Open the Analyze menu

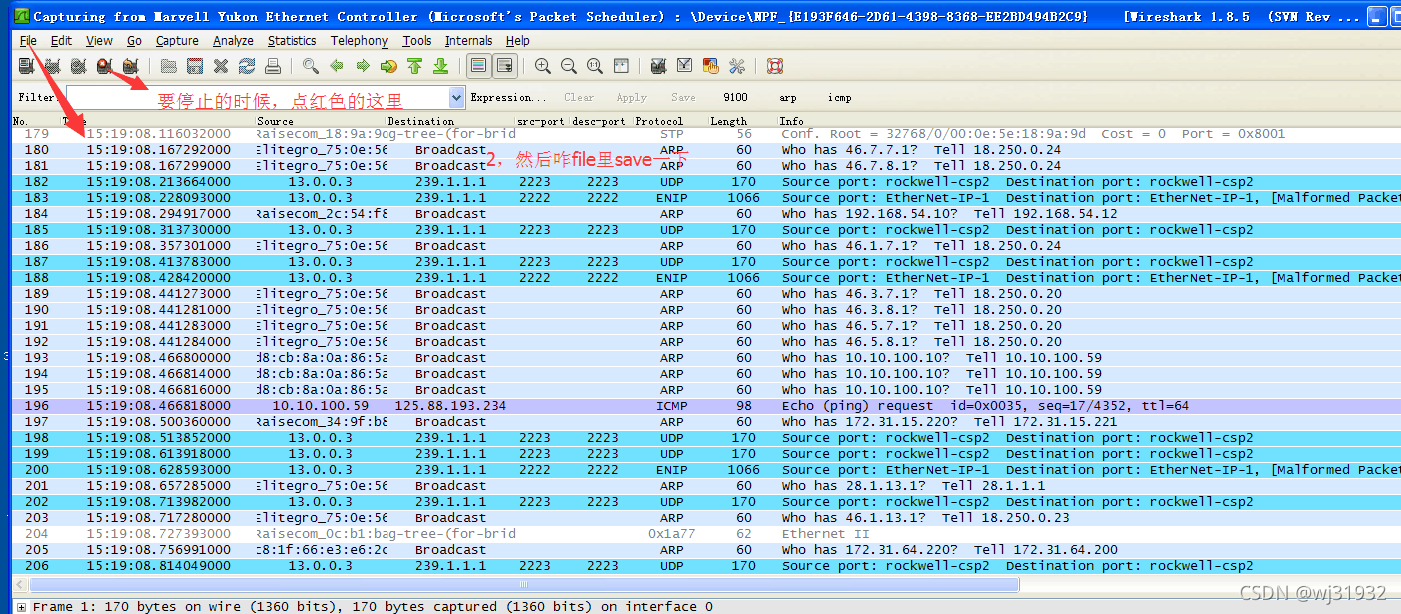233,41
